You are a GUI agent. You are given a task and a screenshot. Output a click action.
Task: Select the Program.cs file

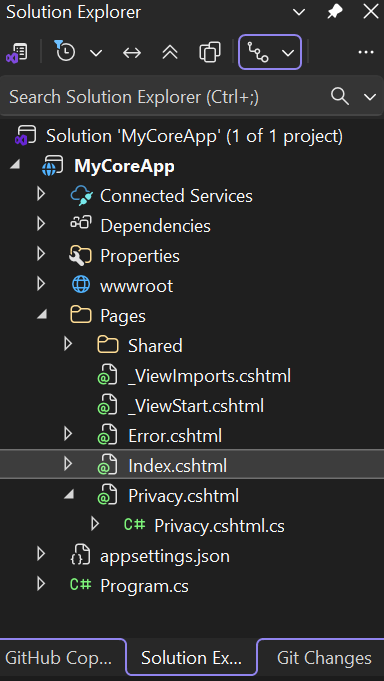pos(145,586)
